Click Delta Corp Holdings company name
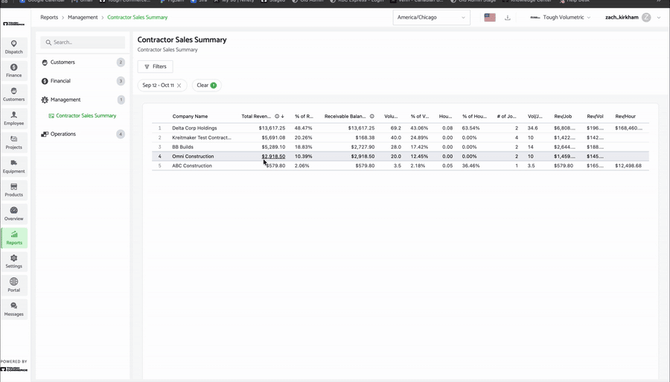670x382 pixels. point(194,128)
